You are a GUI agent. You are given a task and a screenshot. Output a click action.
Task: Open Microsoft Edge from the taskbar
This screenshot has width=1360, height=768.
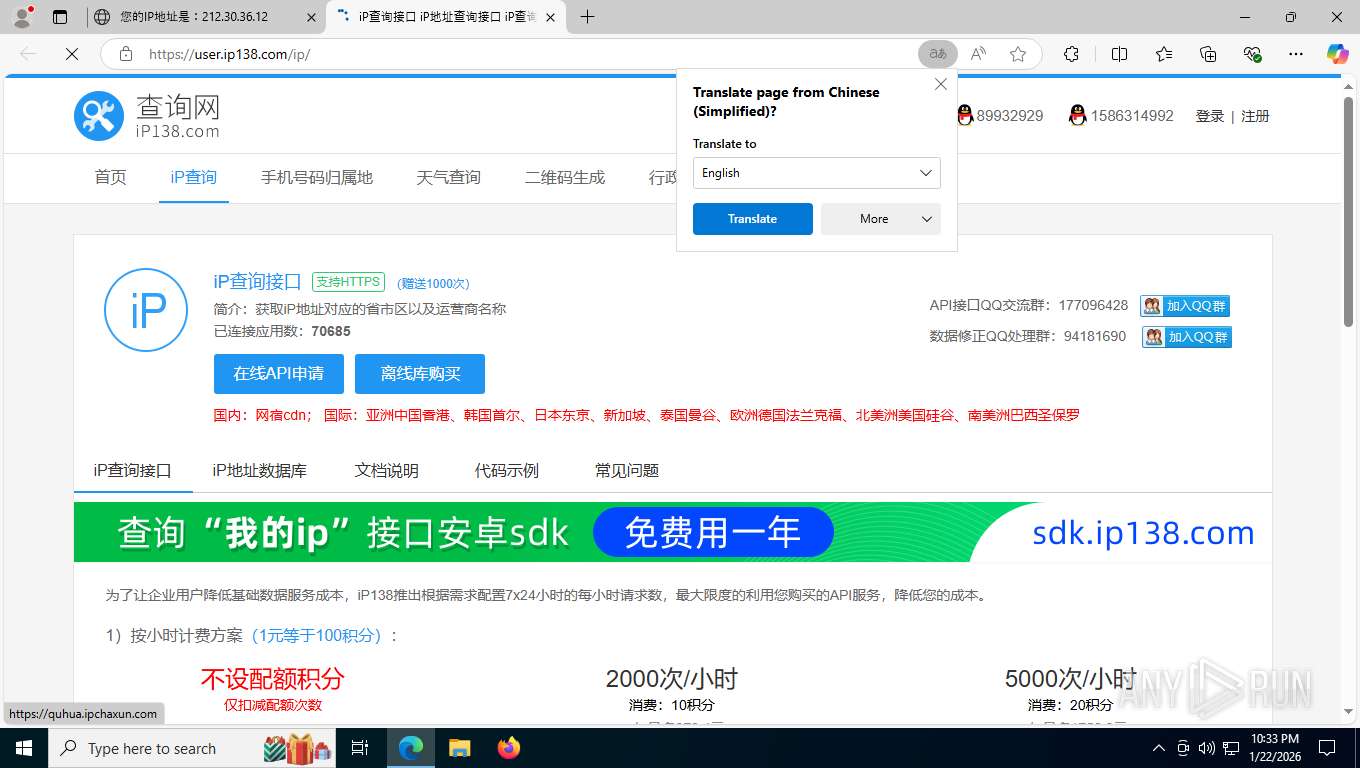(411, 748)
